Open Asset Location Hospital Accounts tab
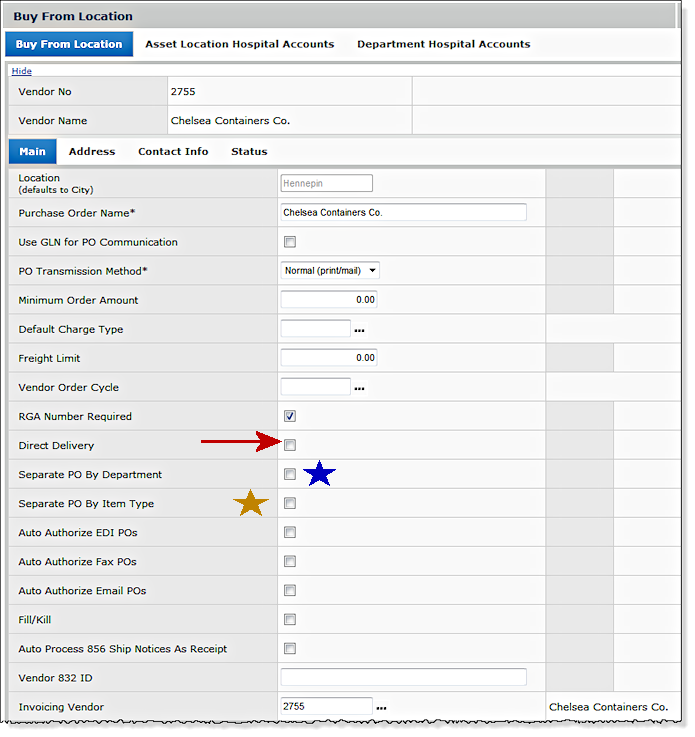The image size is (695, 737). click(x=239, y=44)
